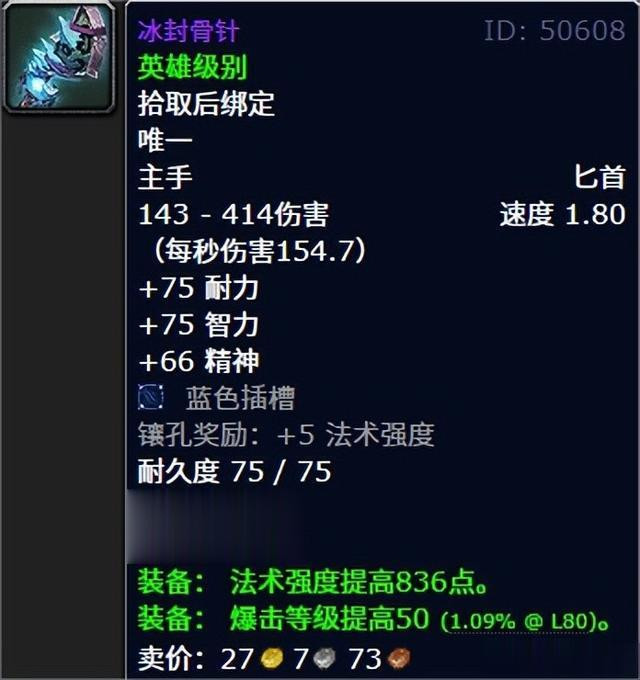
Task: Click the 拾取后绑定 text line
Action: [206, 104]
